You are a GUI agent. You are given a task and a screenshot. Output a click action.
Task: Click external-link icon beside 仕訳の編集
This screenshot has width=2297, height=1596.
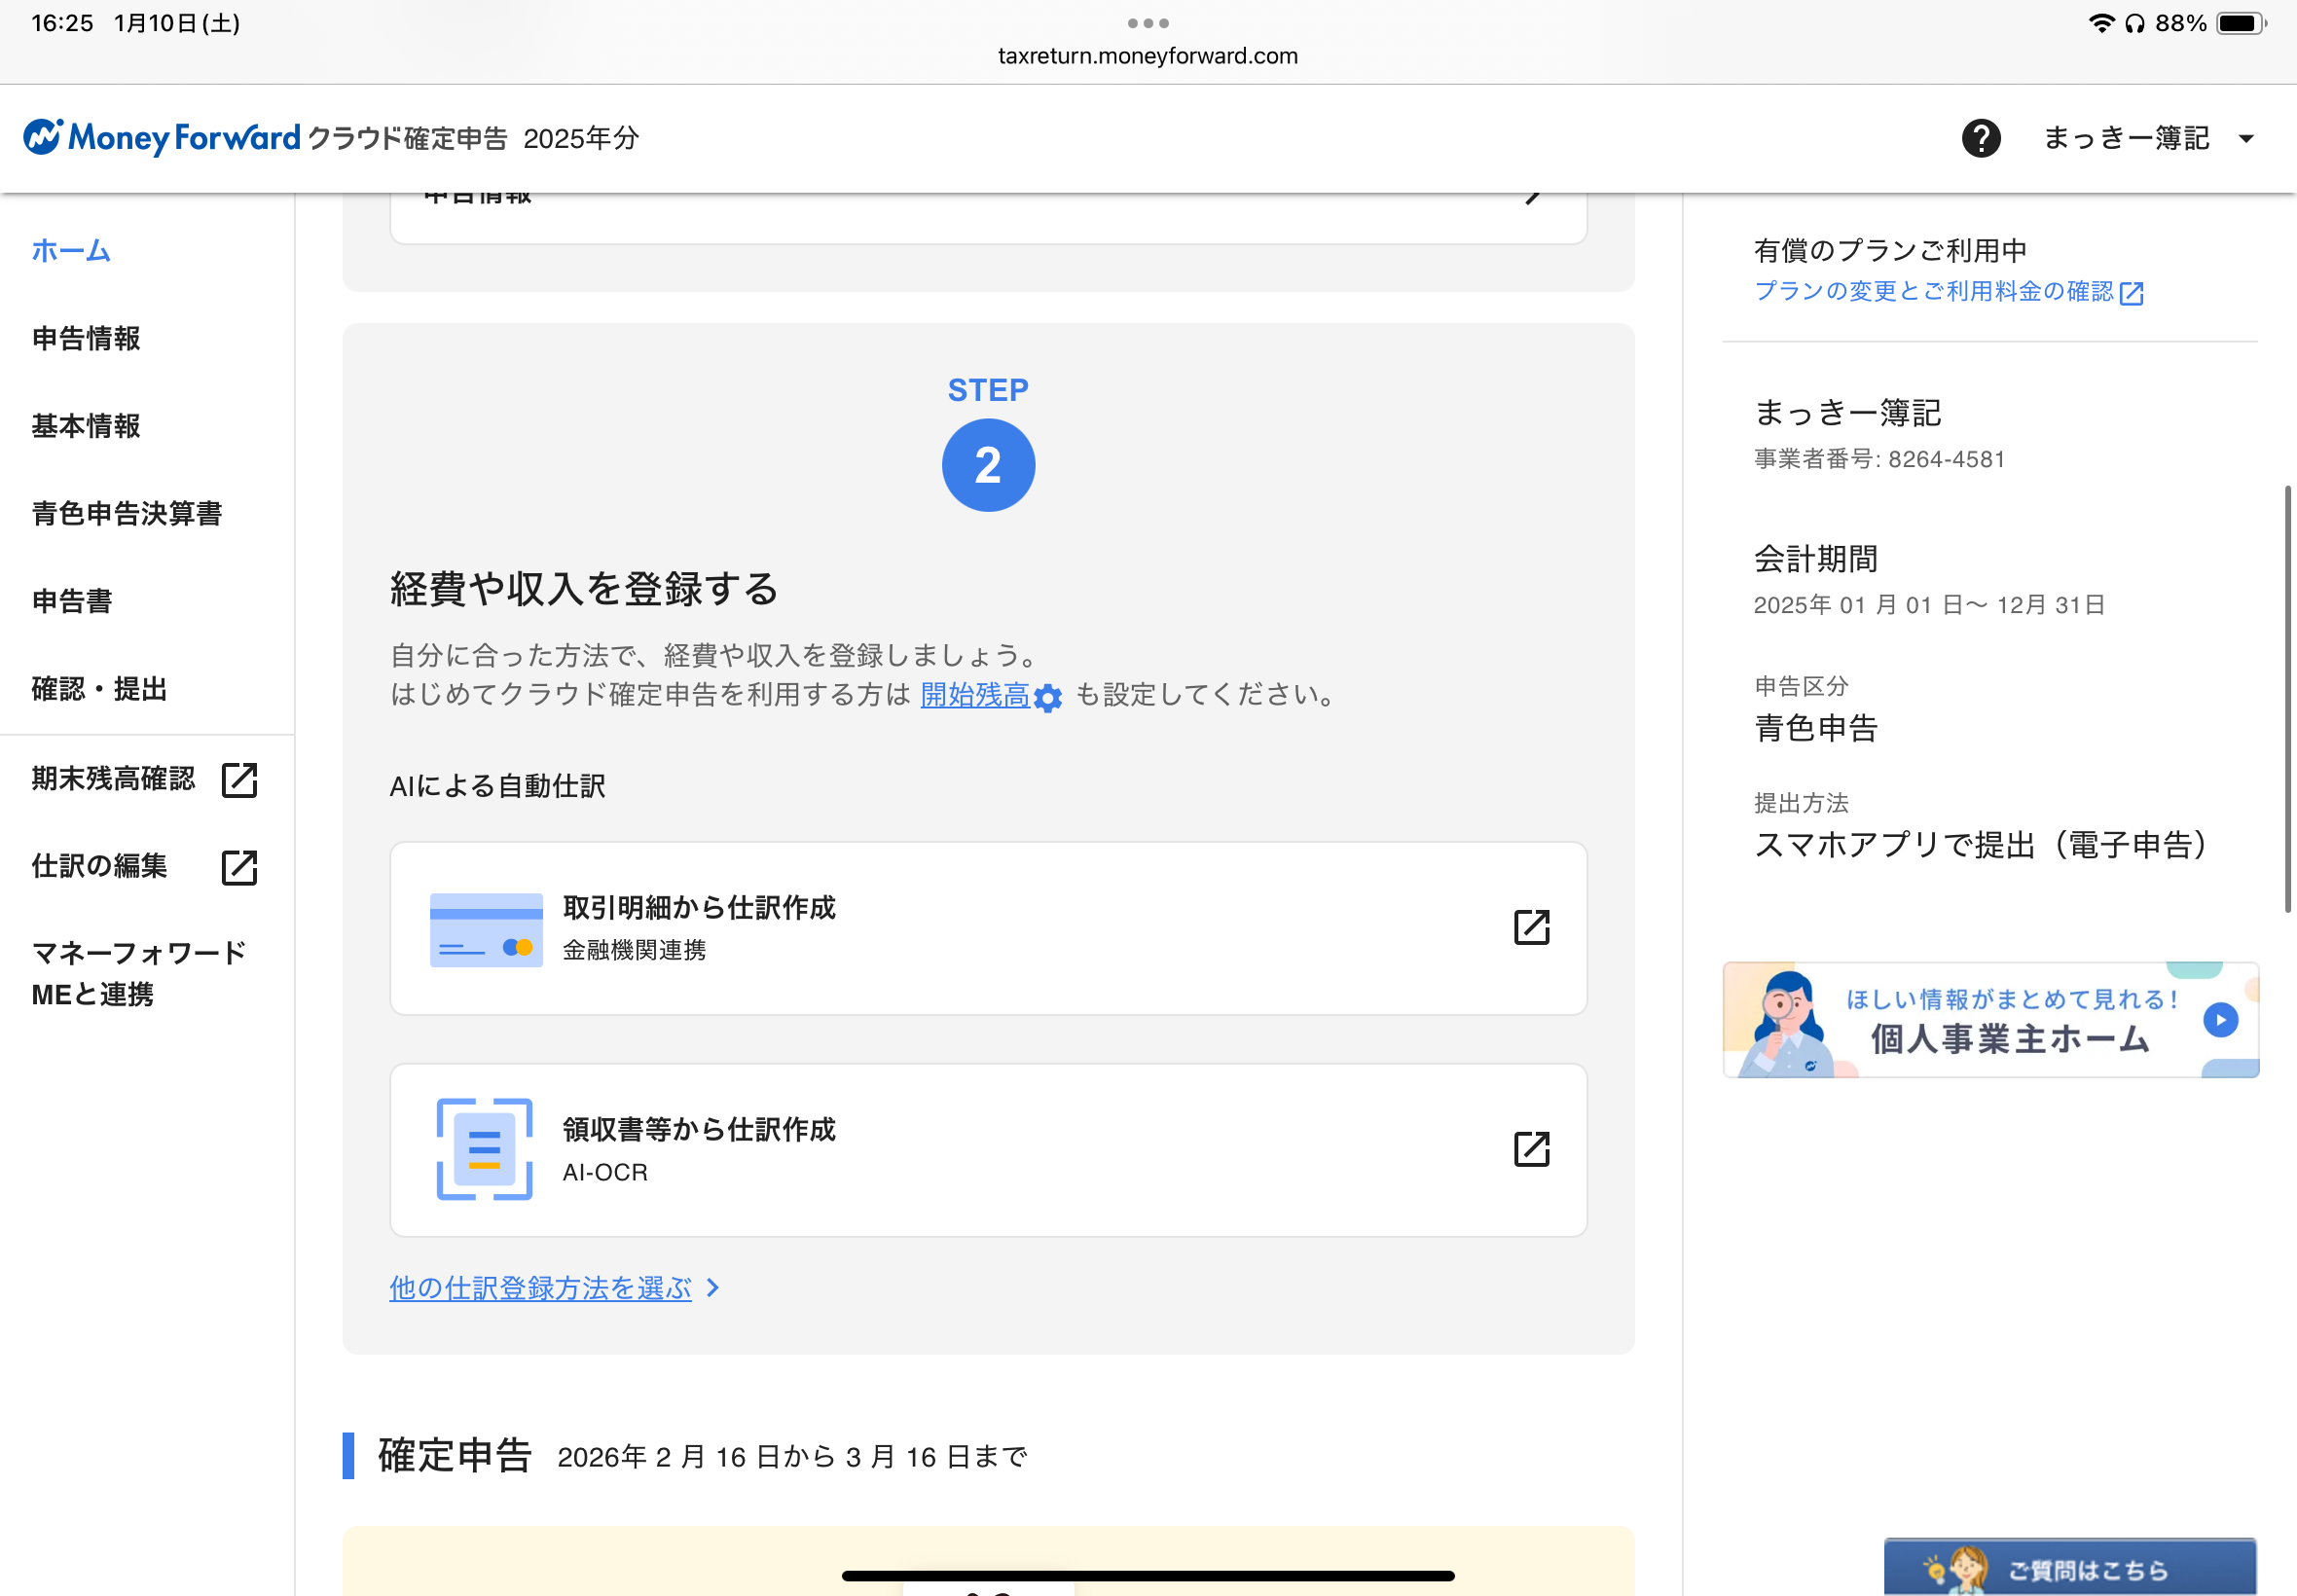[x=239, y=867]
